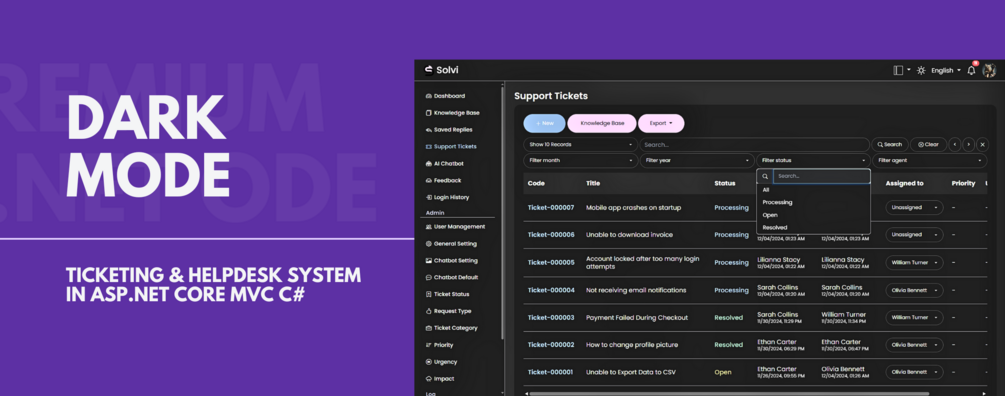
Task: Open the notifications bell icon
Action: tap(971, 70)
